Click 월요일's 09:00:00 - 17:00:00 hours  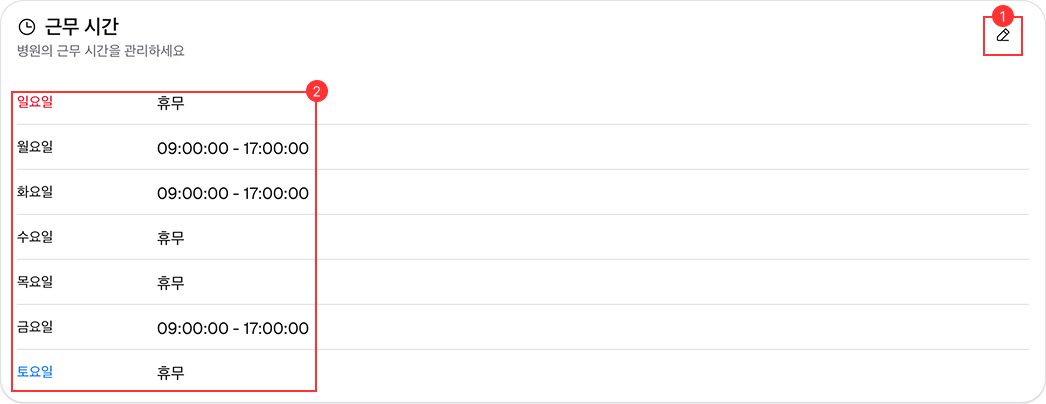(232, 148)
